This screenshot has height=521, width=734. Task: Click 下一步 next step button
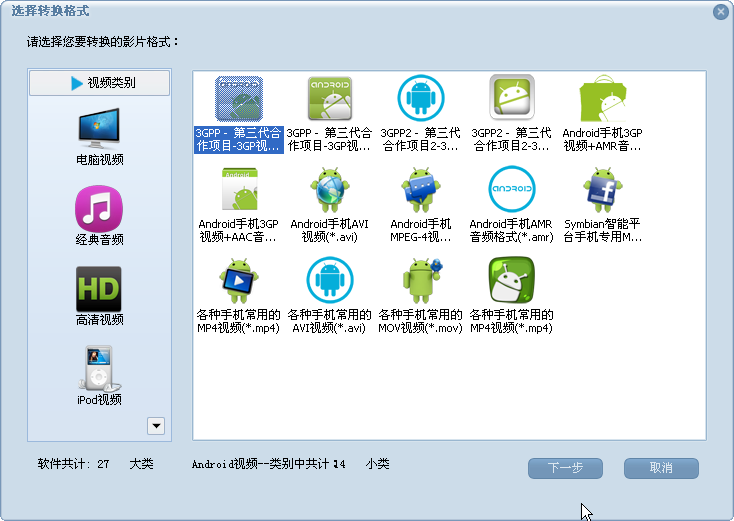[565, 468]
